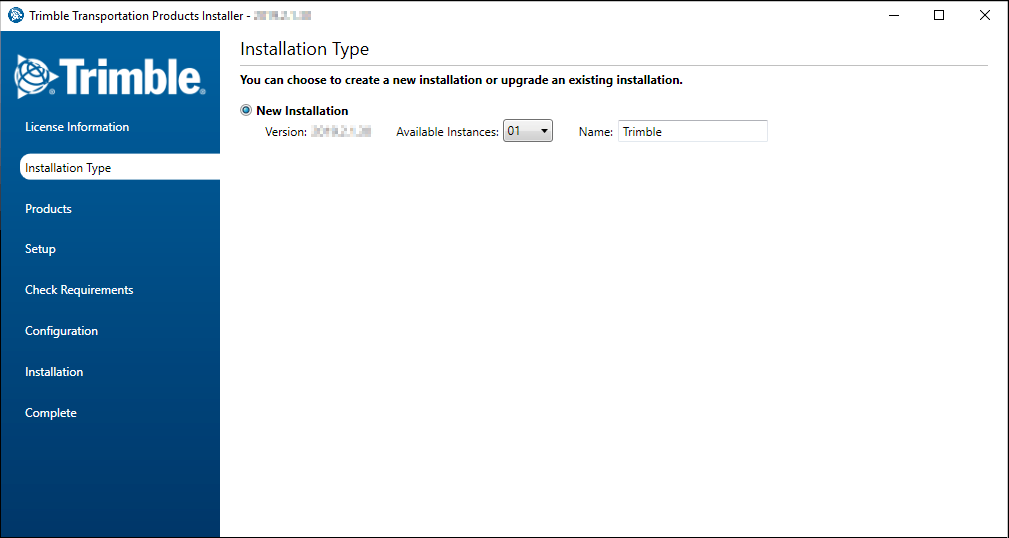Open the Products step in sidebar
The width and height of the screenshot is (1009, 538).
pyautogui.click(x=48, y=209)
